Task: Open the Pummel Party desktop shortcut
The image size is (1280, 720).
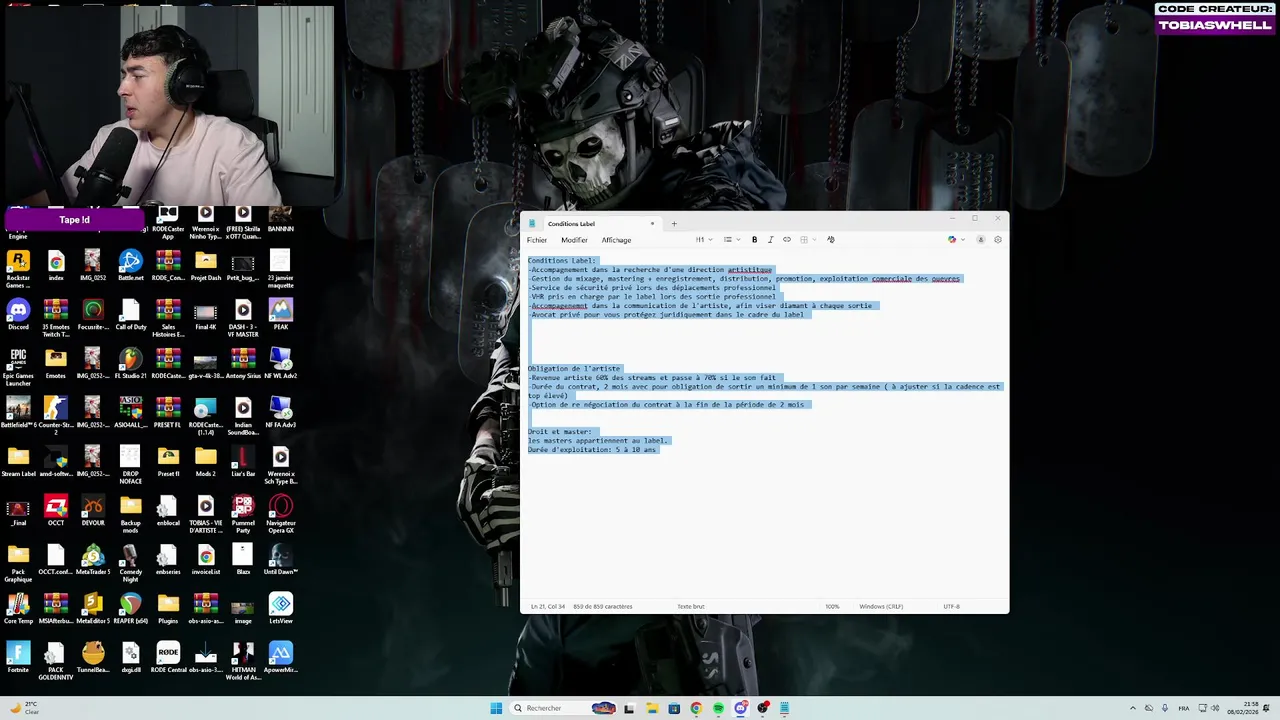Action: tap(243, 514)
